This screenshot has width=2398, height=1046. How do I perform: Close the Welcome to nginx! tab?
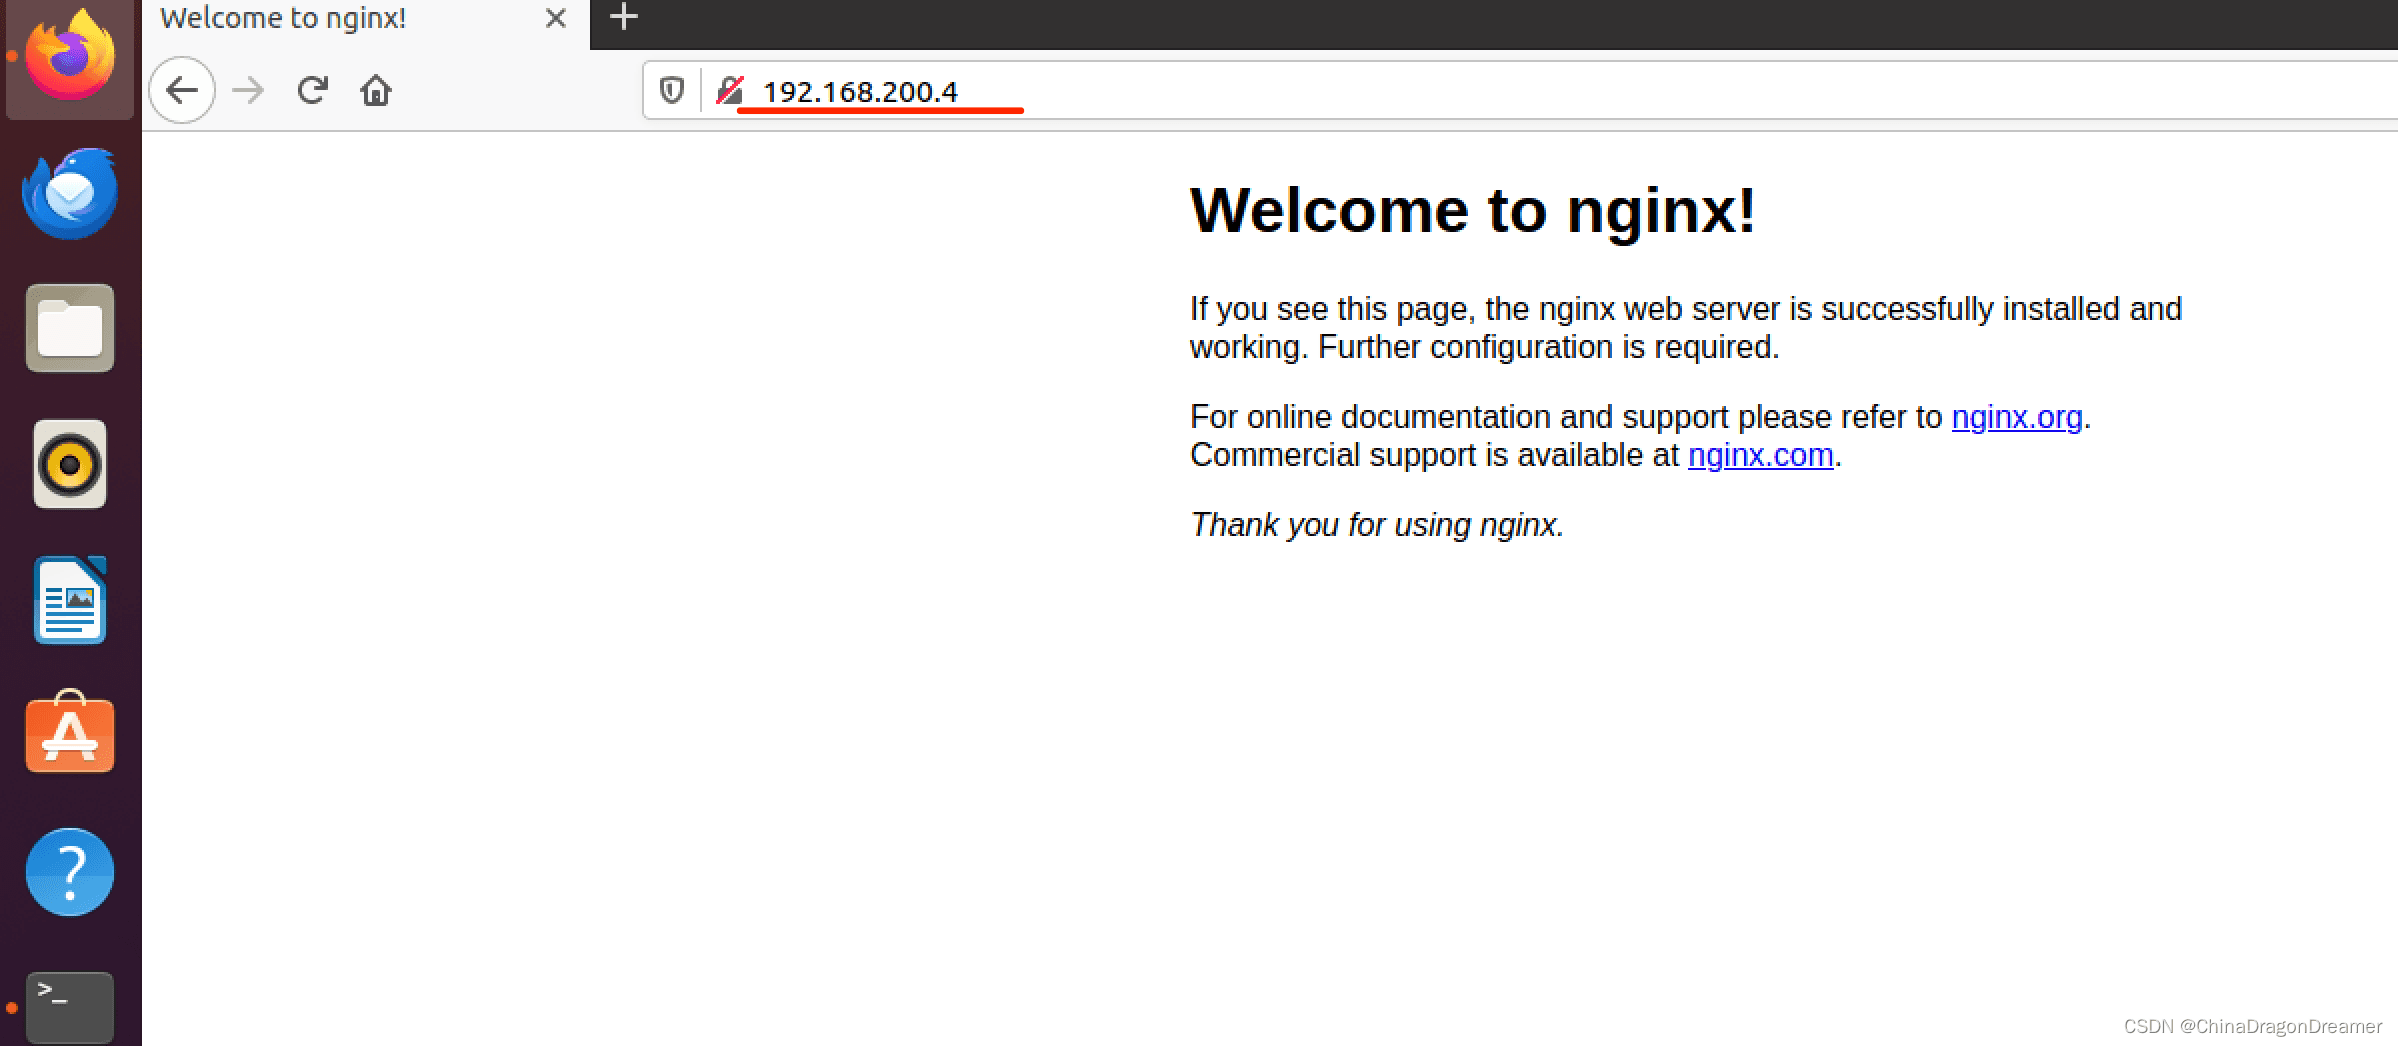[556, 18]
